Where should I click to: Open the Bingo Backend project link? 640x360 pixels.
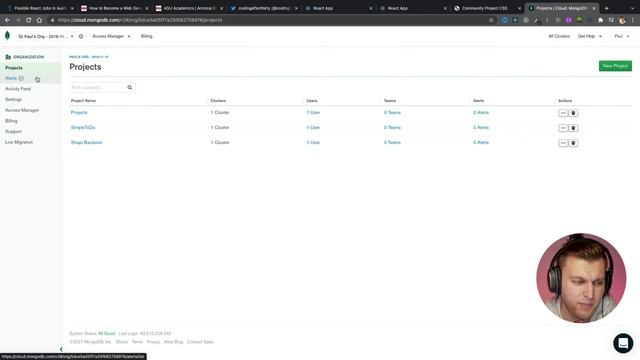coord(87,142)
